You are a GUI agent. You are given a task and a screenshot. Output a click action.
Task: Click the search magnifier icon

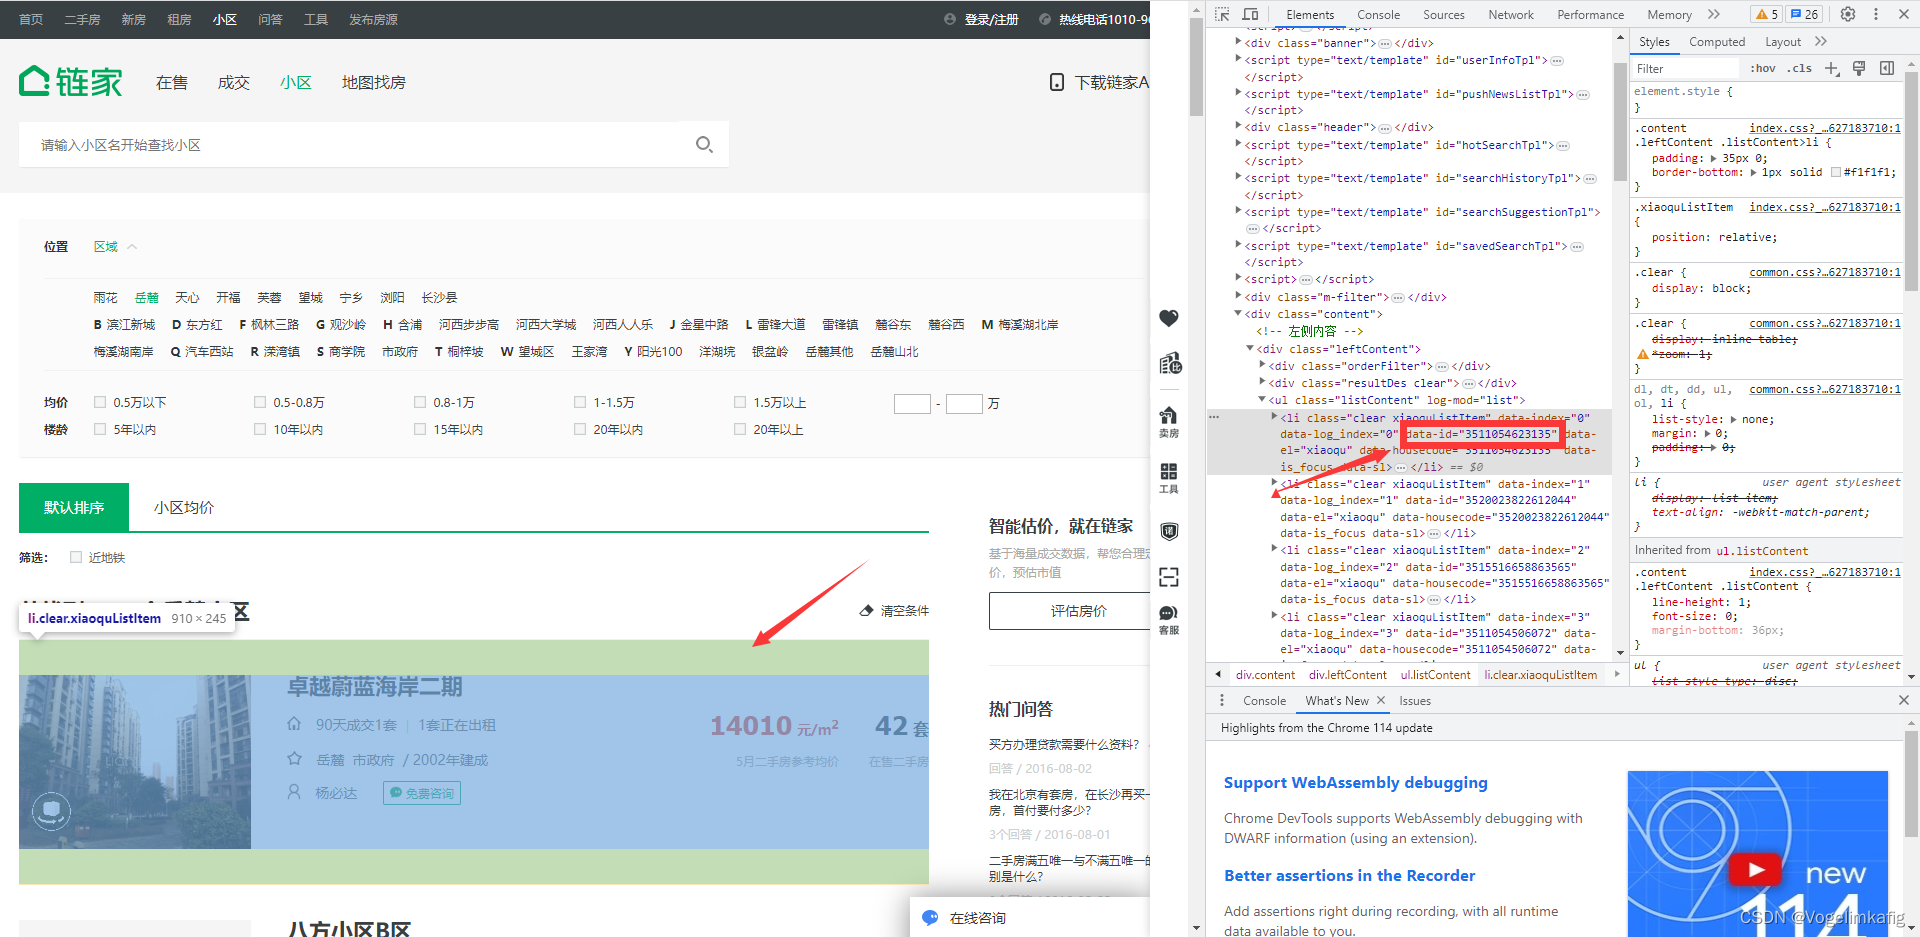(704, 145)
